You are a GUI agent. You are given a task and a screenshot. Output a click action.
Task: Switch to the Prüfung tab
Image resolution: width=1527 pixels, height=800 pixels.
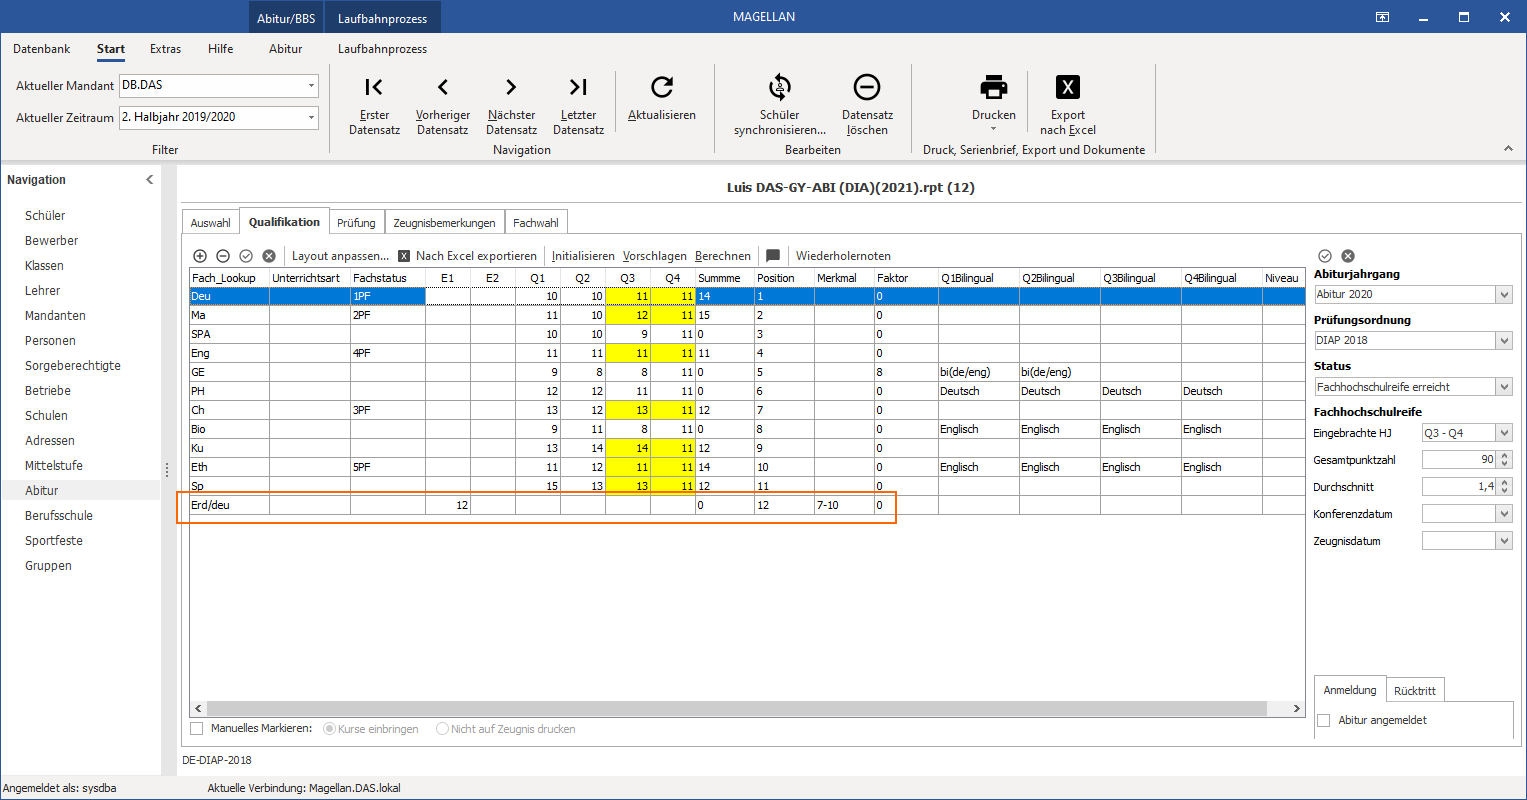356,223
